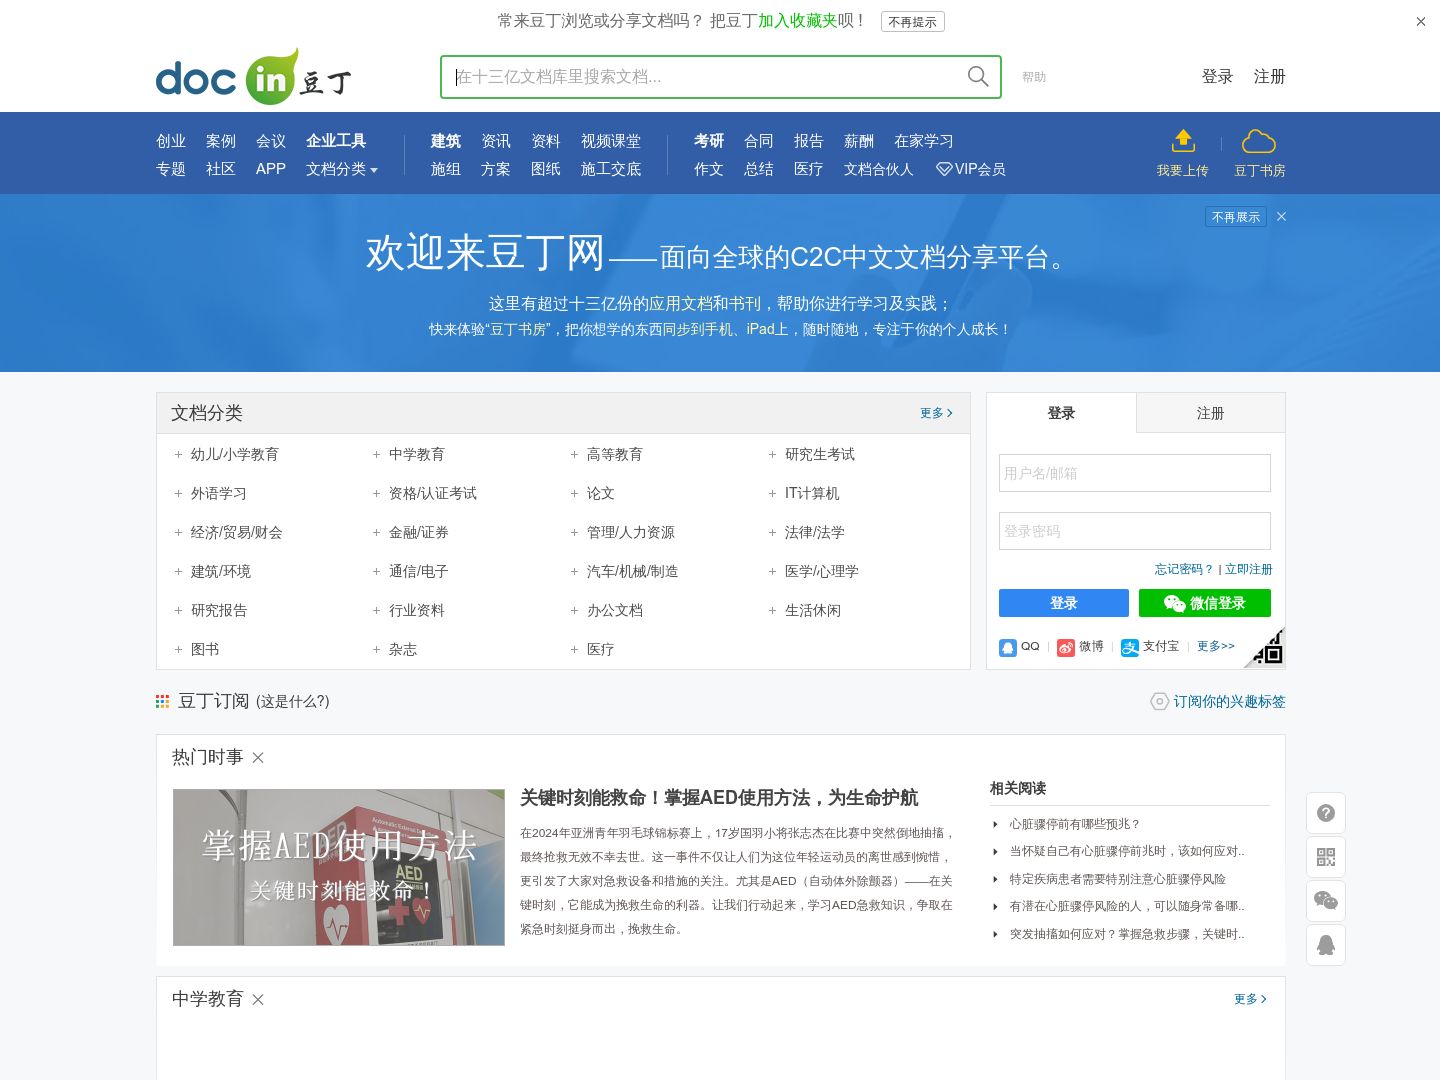The width and height of the screenshot is (1440, 1080).
Task: Click 注册 in the top header
Action: (1270, 77)
